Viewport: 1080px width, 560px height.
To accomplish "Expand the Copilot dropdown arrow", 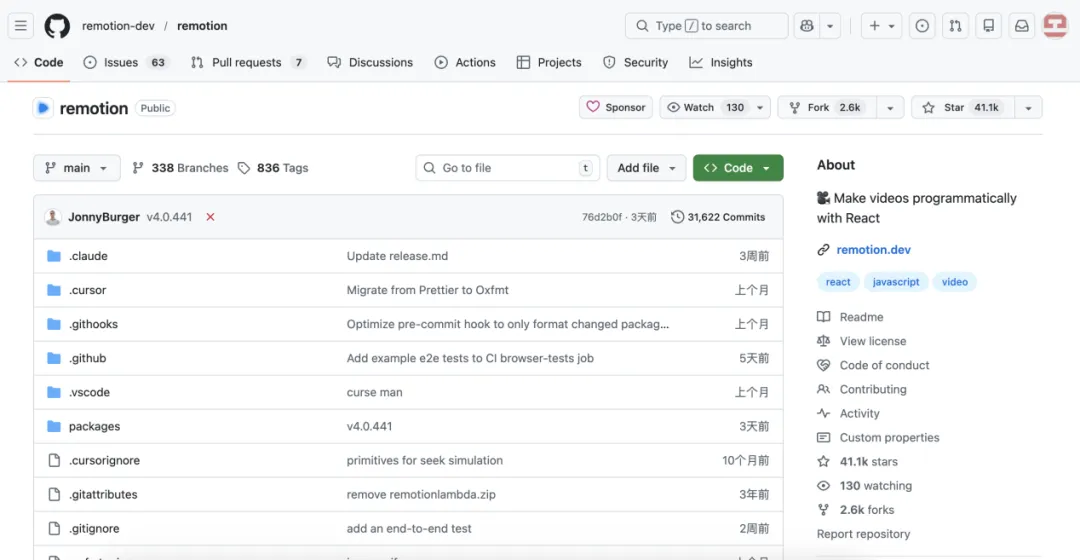I will pos(830,25).
